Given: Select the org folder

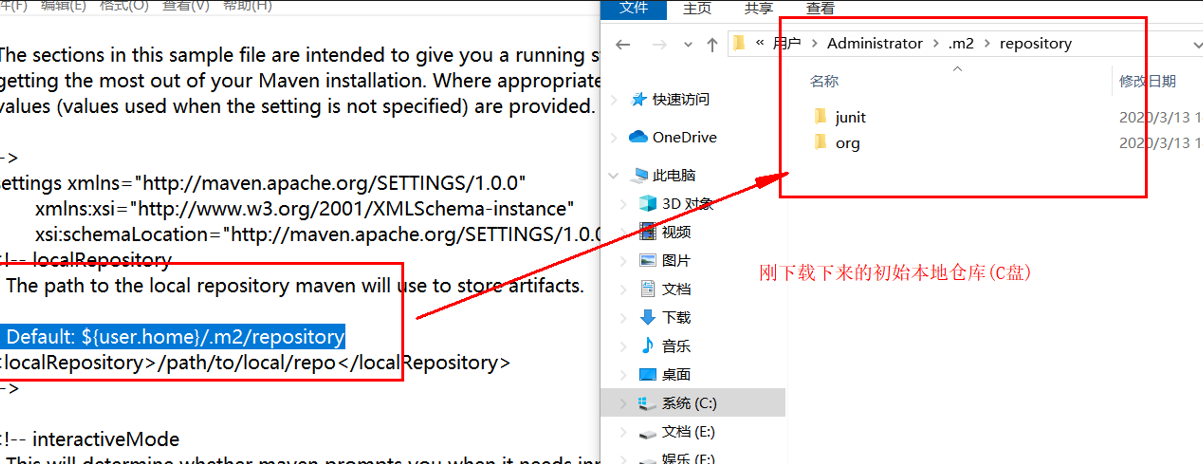Looking at the screenshot, I should 847,143.
